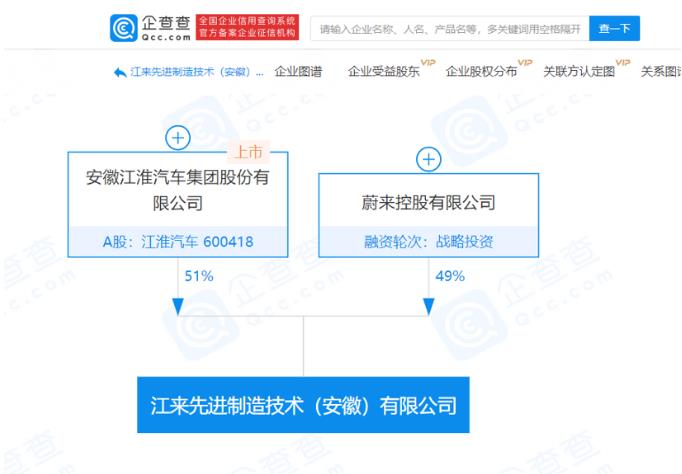Switch to the 企业图谱 tab

click(296, 72)
